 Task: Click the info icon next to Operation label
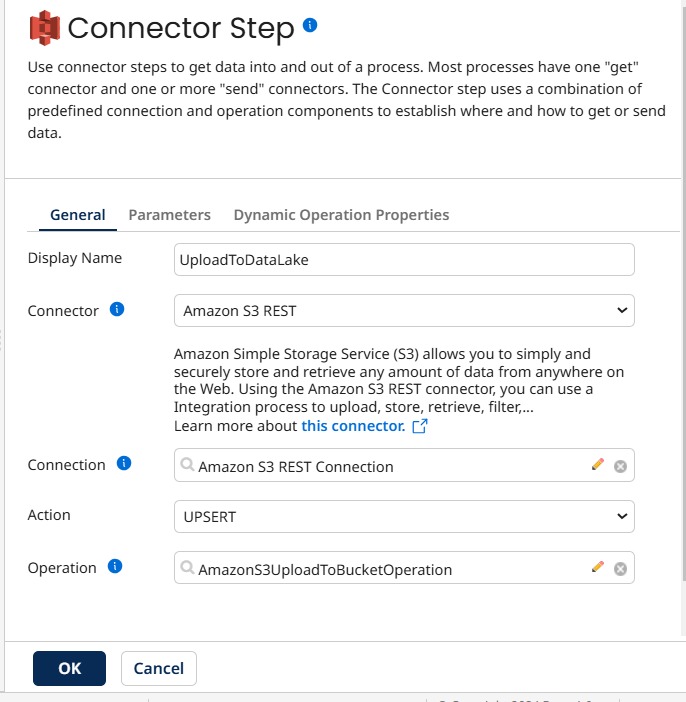click(x=115, y=567)
